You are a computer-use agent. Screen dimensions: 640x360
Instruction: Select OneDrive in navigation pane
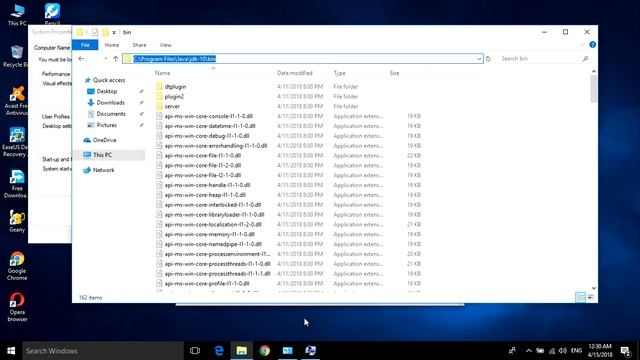(104, 140)
